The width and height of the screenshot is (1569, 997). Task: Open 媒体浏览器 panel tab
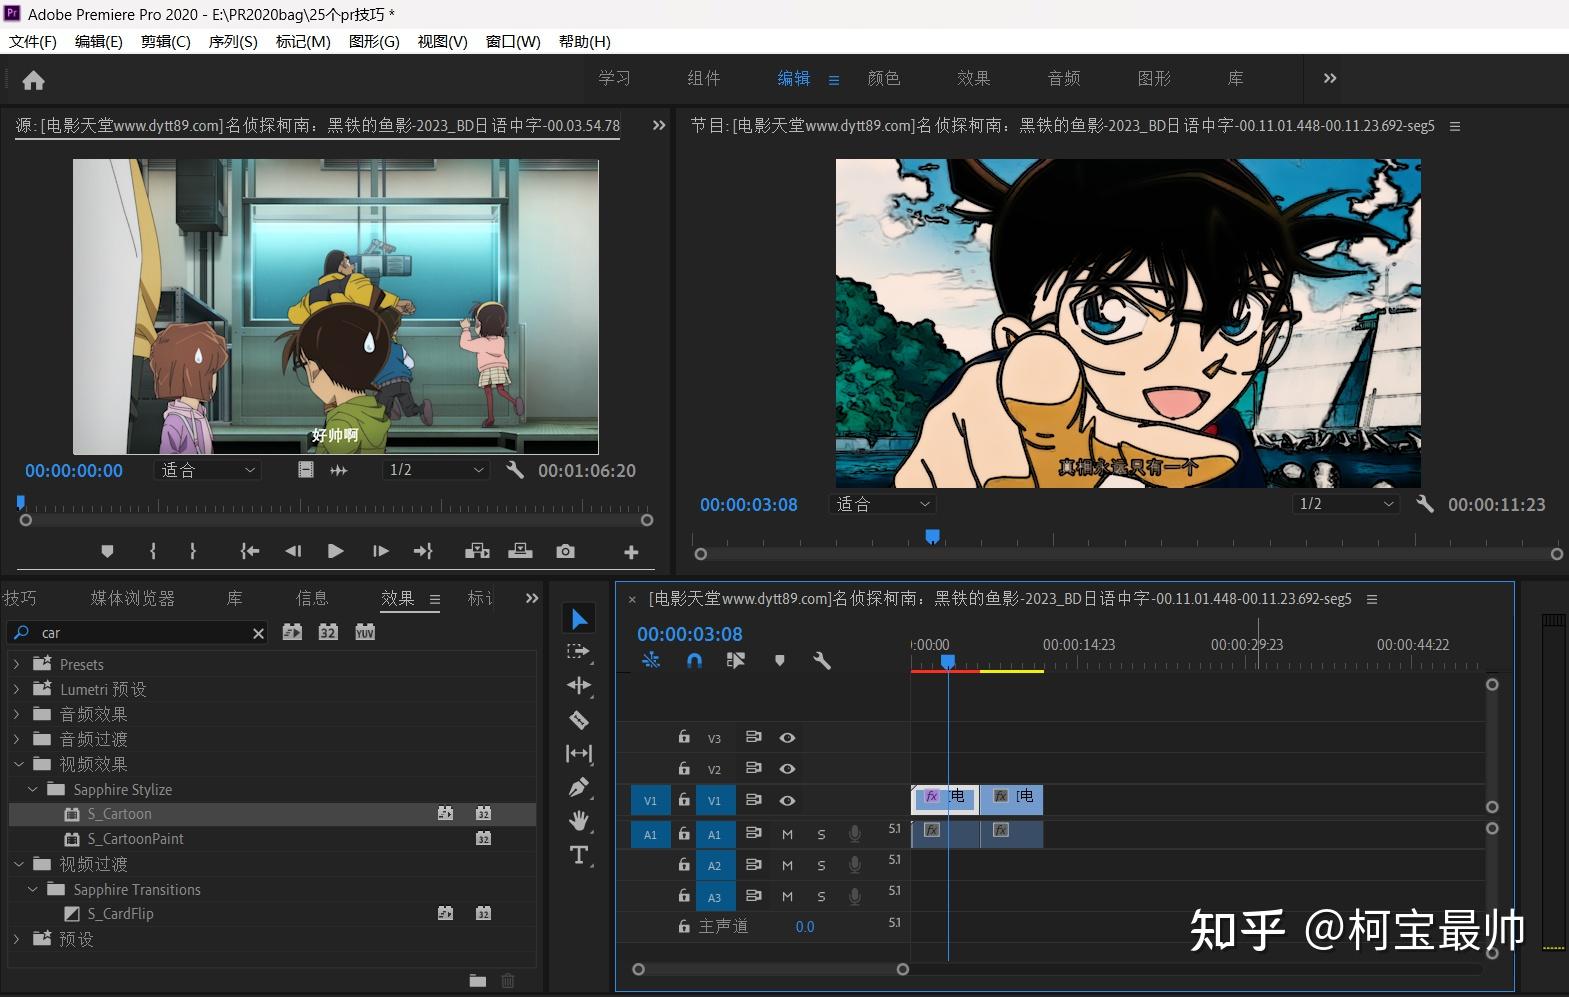tap(133, 598)
